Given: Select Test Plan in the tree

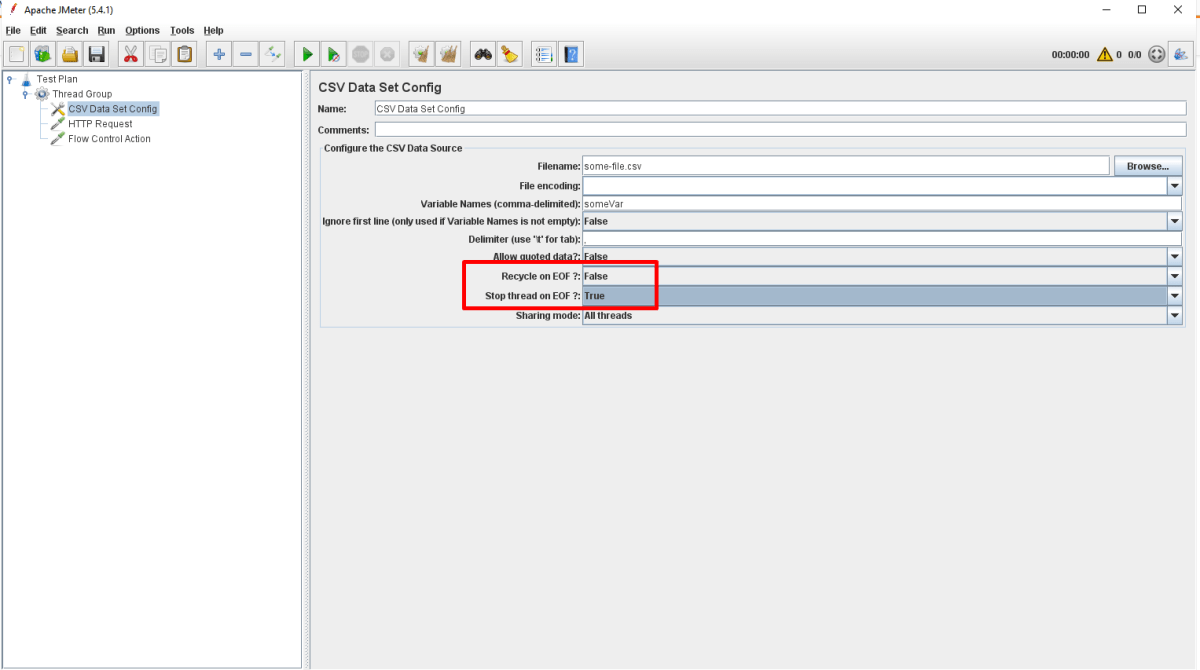Looking at the screenshot, I should pos(57,79).
